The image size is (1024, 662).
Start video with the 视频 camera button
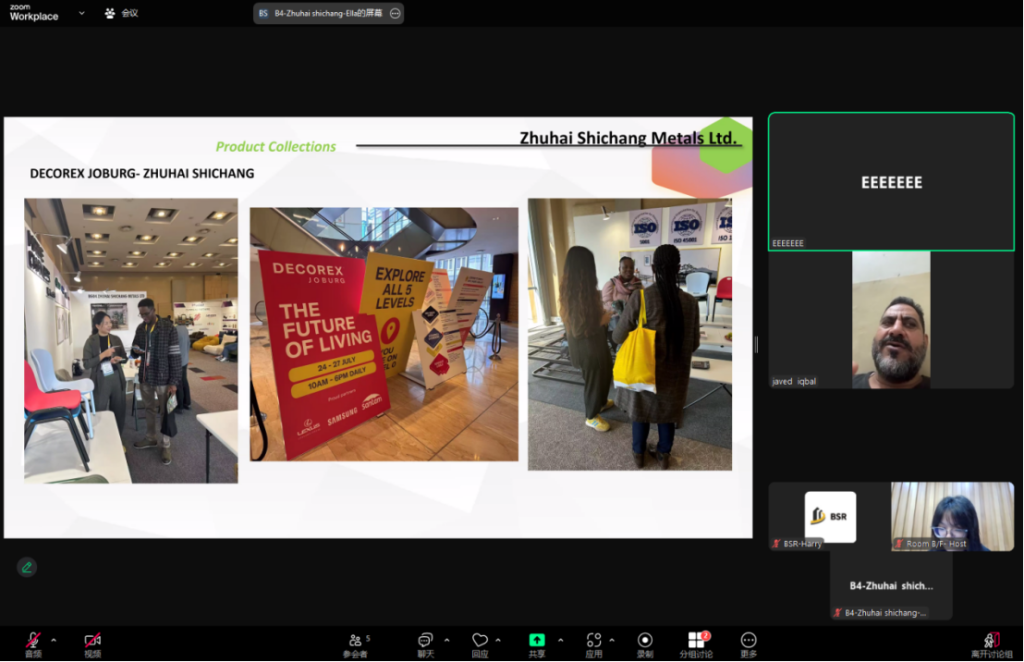(x=93, y=644)
